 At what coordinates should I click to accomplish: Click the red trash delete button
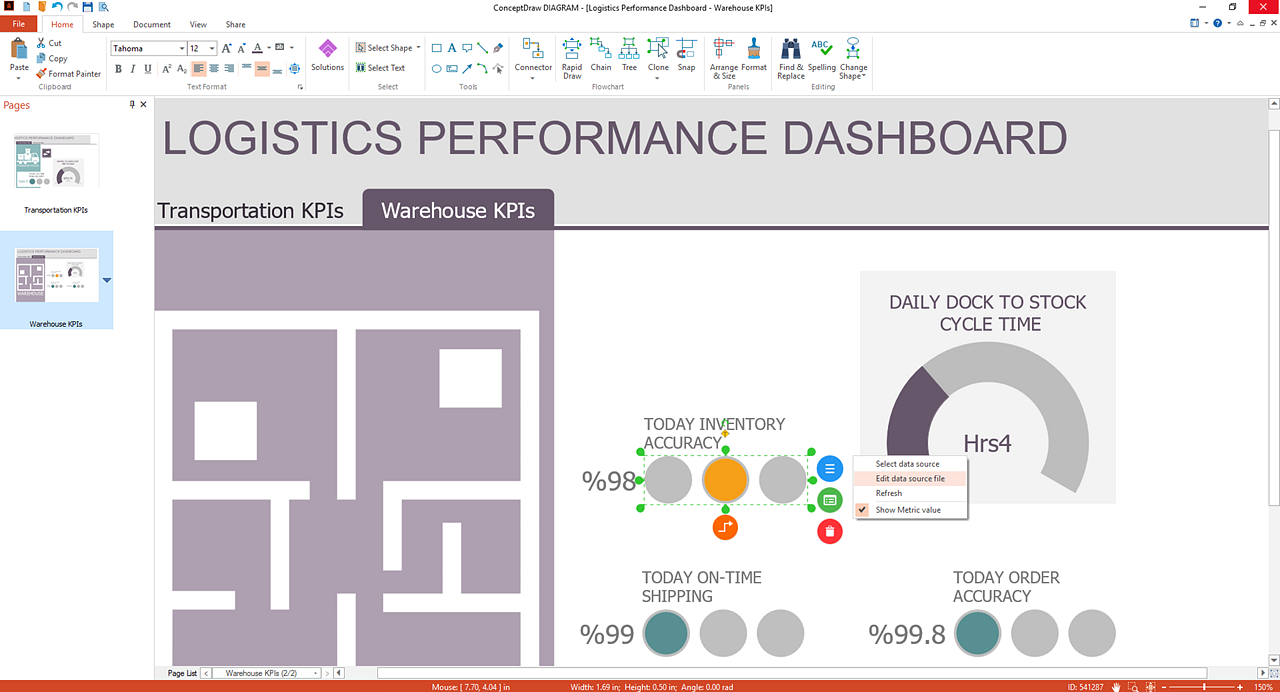tap(830, 532)
